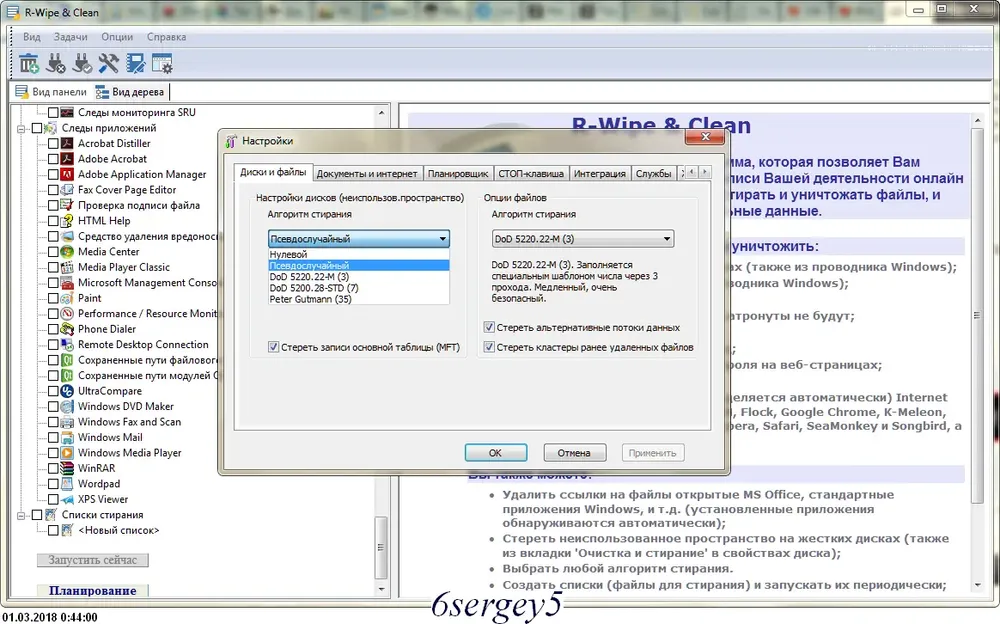Switch to the 'Интеграция' tab
This screenshot has width=1000, height=624.
pyautogui.click(x=599, y=174)
